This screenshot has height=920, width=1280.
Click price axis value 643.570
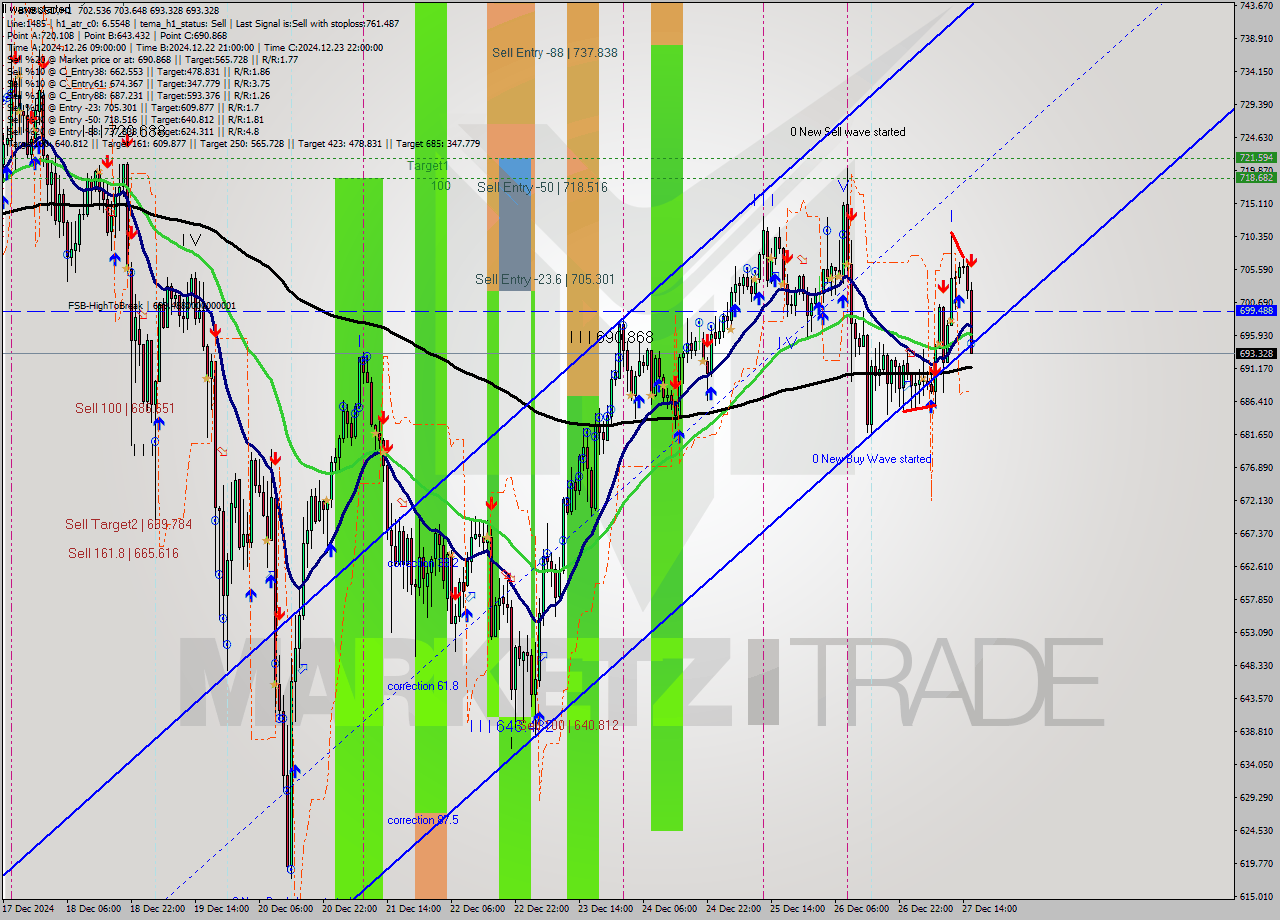point(1256,699)
